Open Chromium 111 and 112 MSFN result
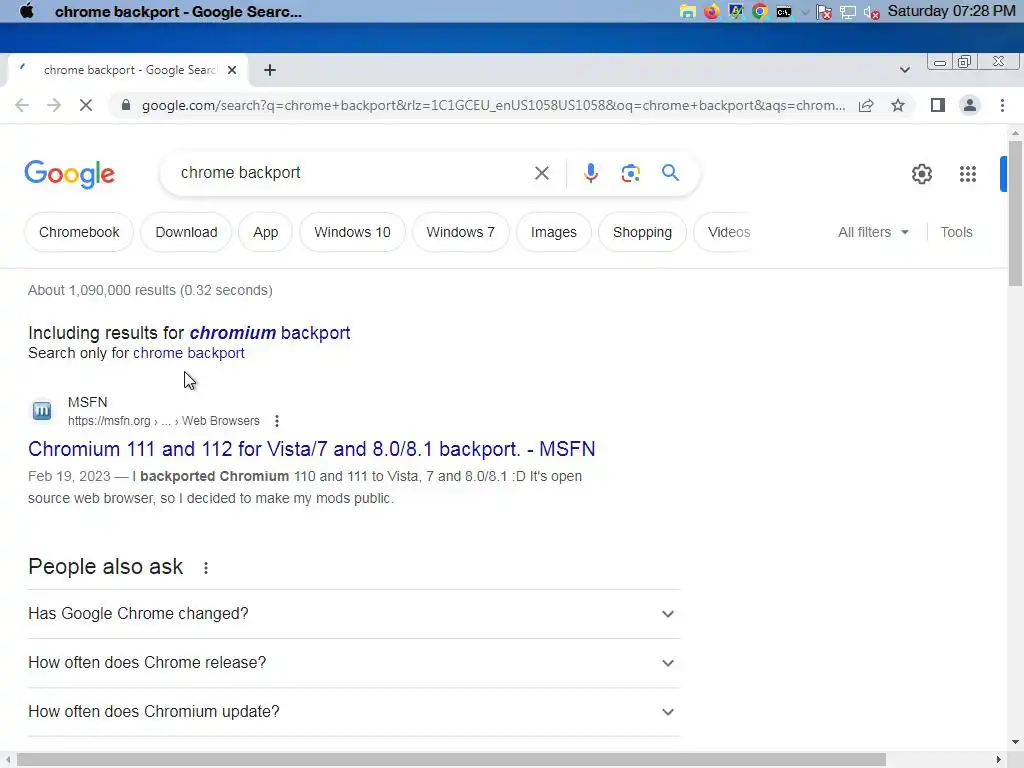Screen dimensions: 1024x768 (312, 449)
